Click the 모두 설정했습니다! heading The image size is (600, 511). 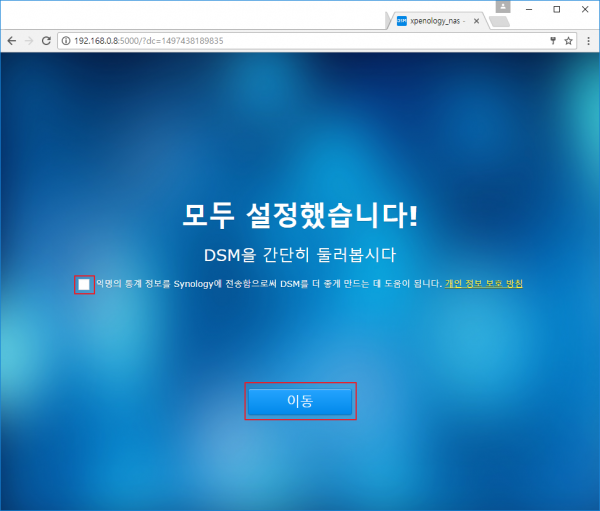point(300,216)
